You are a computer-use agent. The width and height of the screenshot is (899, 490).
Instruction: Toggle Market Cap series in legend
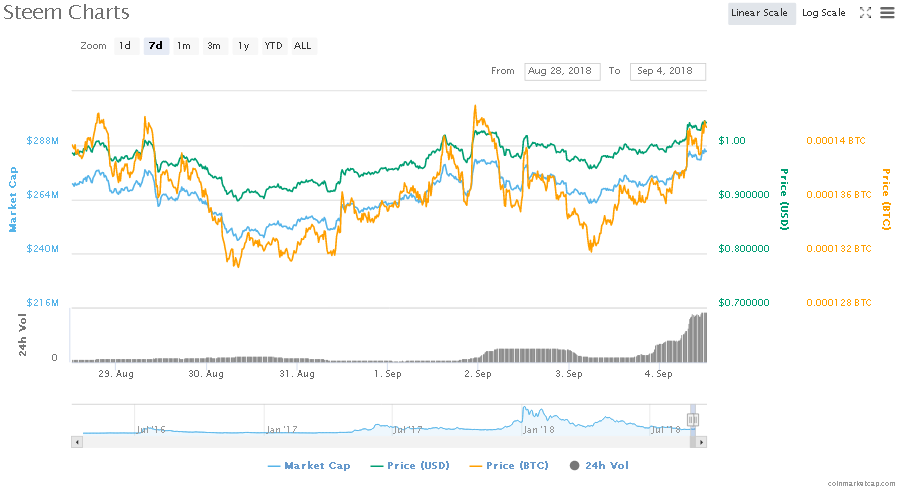click(309, 466)
